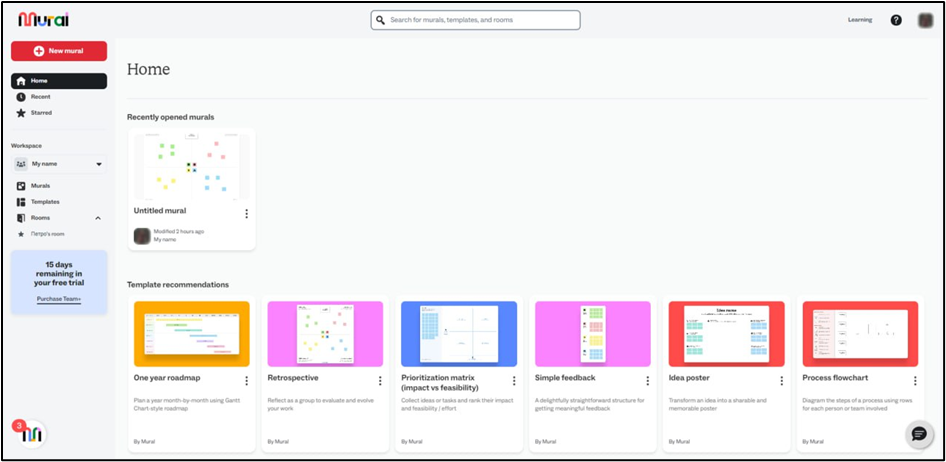Viewport: 946px width, 462px height.
Task: Click the user profile avatar in header
Action: (925, 20)
